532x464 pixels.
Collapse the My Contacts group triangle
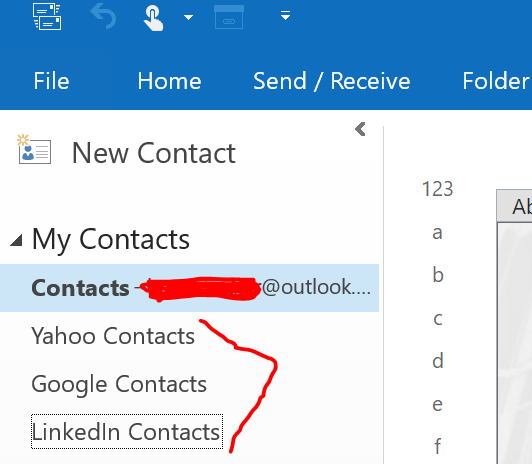click(16, 240)
